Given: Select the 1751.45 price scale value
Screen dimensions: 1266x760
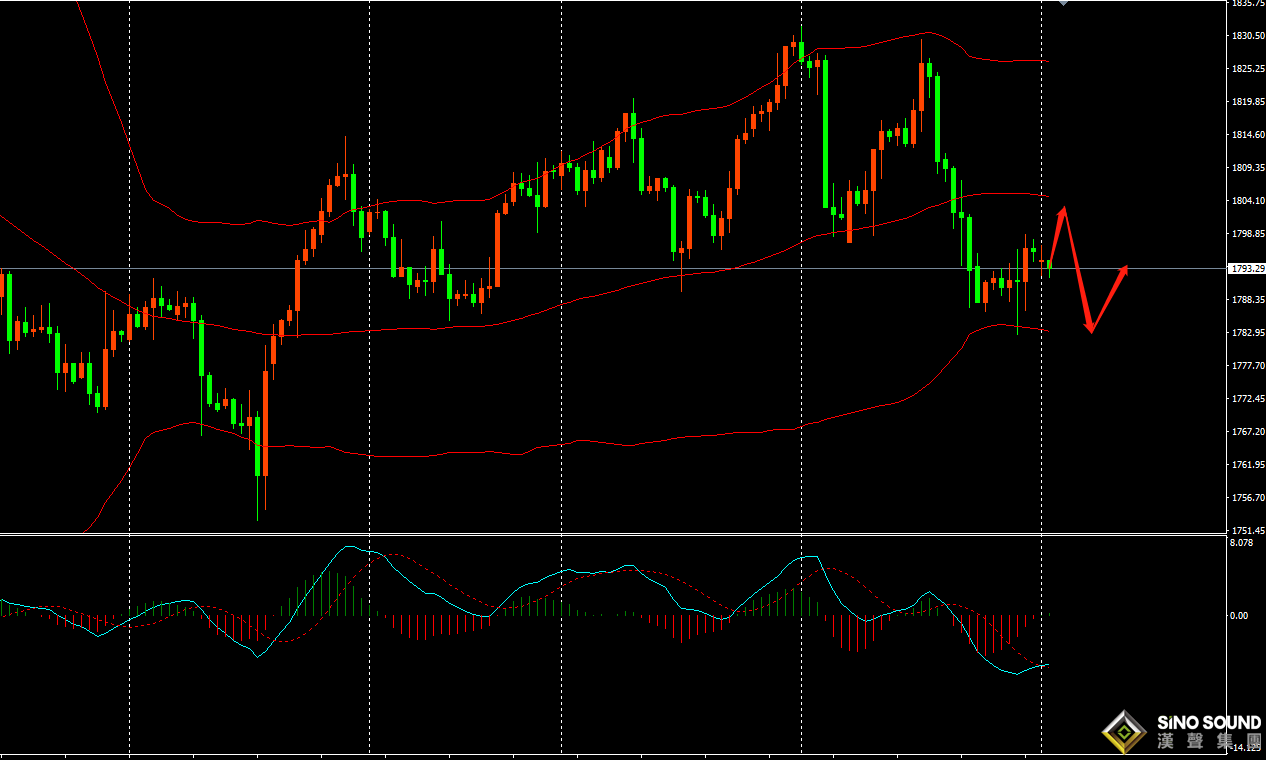Looking at the screenshot, I should pos(1247,531).
